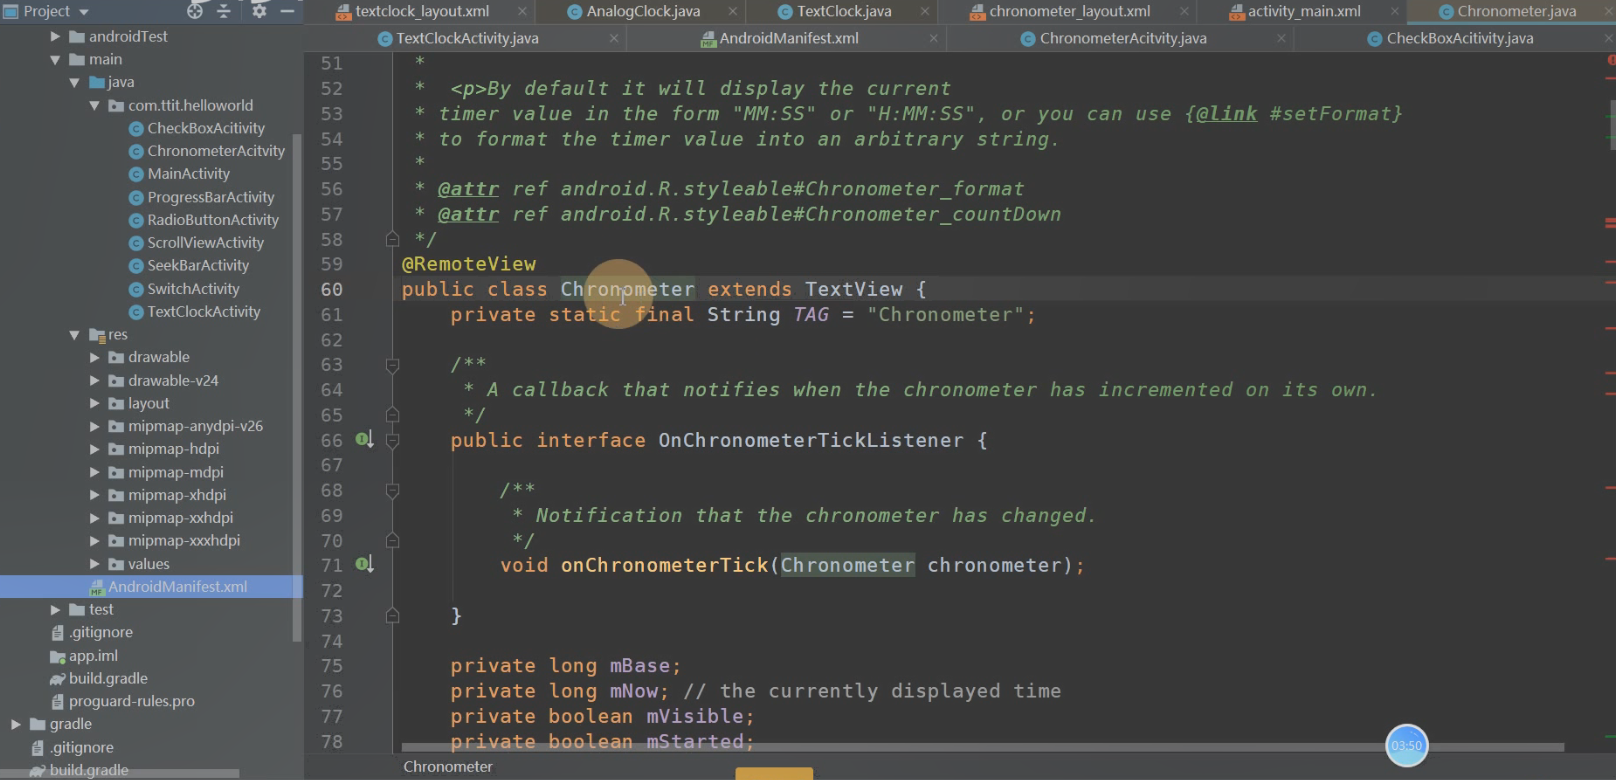Close the AnalogClock.java tab
The height and width of the screenshot is (780, 1616).
point(733,11)
